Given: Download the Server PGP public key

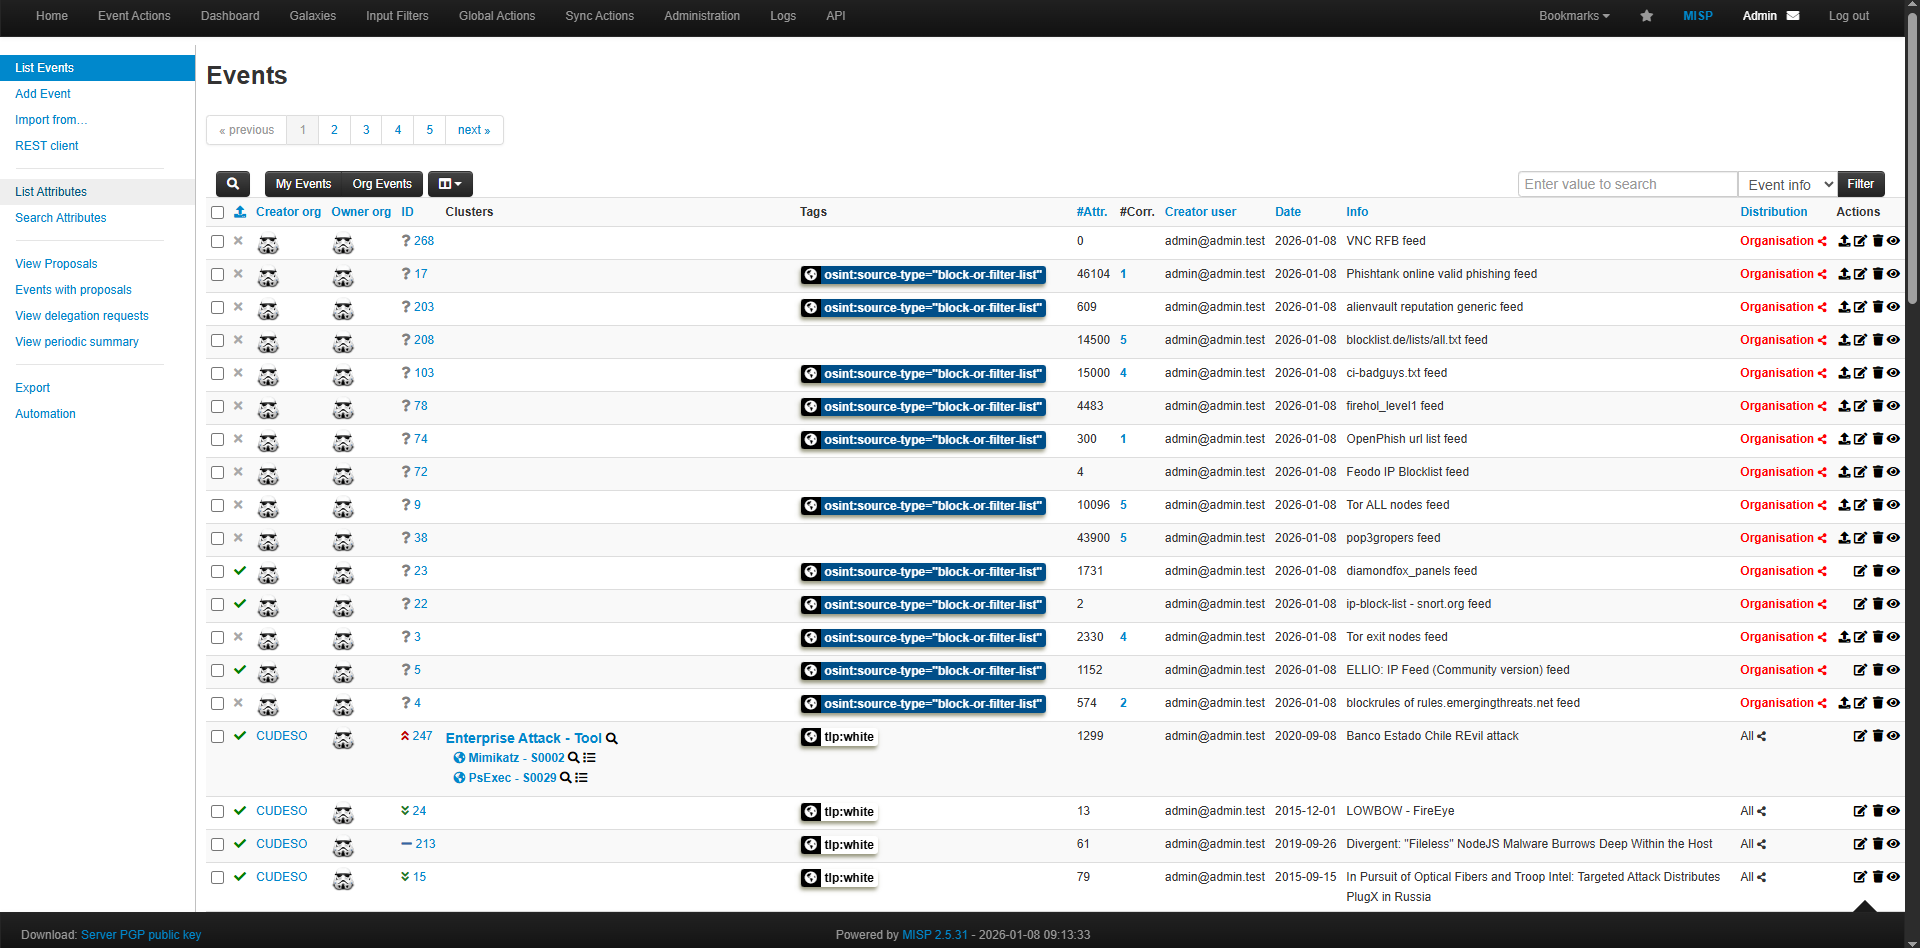Looking at the screenshot, I should click(x=141, y=935).
